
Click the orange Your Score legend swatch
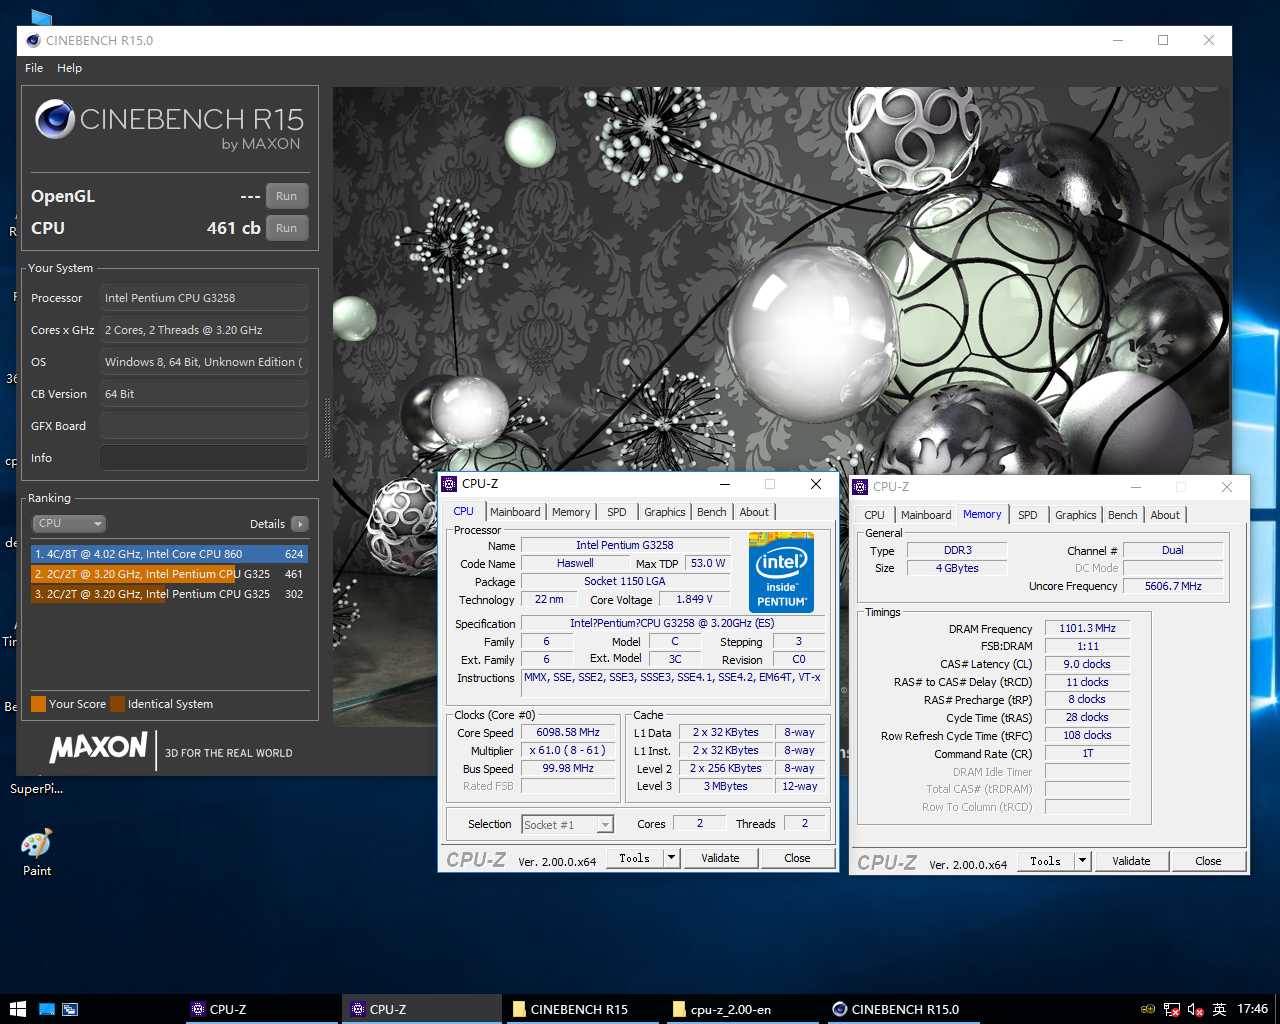point(39,704)
